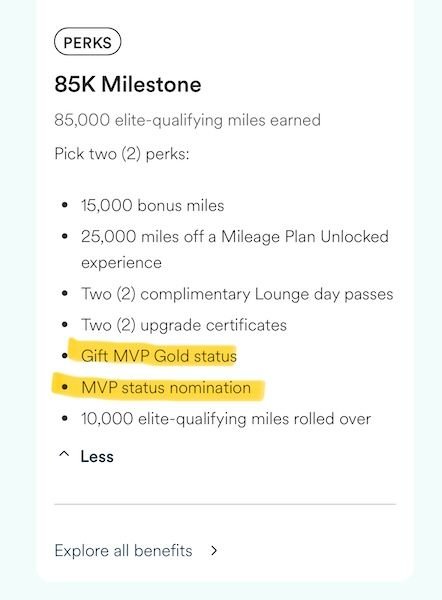
Task: Open Explore all benefits link
Action: 123,551
